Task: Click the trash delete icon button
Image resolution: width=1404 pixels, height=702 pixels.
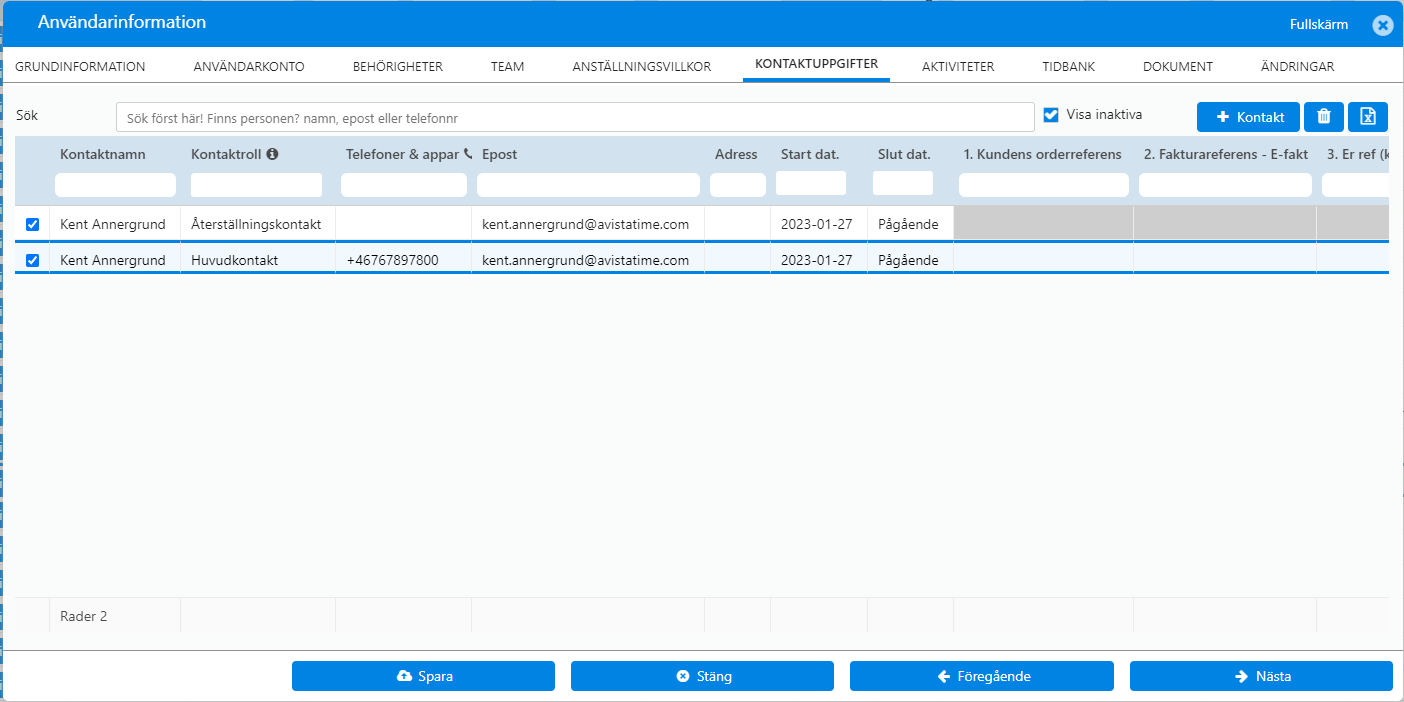Action: tap(1324, 117)
